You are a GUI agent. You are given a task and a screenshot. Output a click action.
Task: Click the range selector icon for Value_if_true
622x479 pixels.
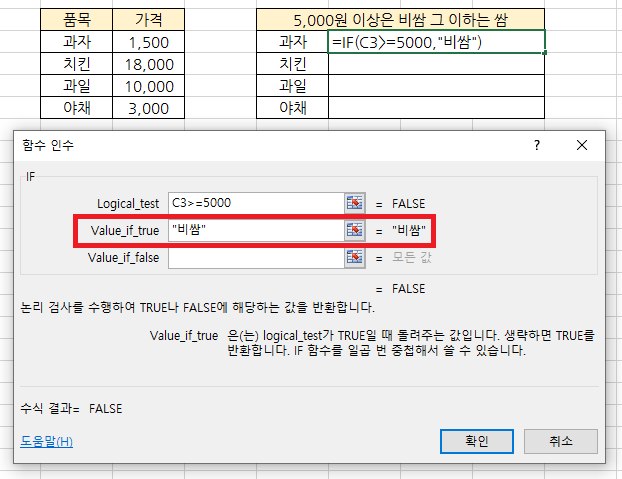[355, 230]
